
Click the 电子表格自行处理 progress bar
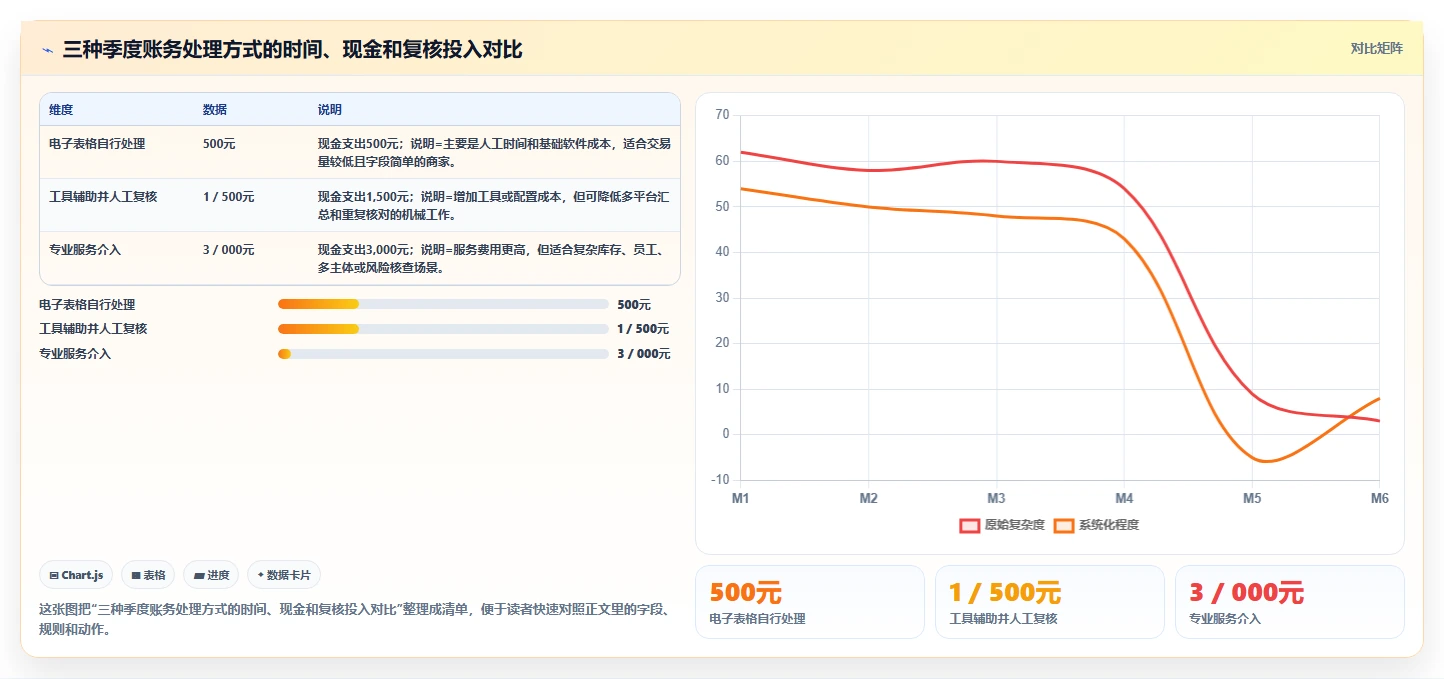[443, 304]
